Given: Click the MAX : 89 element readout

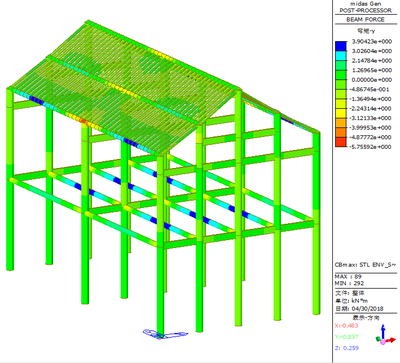Looking at the screenshot, I should point(348,277).
